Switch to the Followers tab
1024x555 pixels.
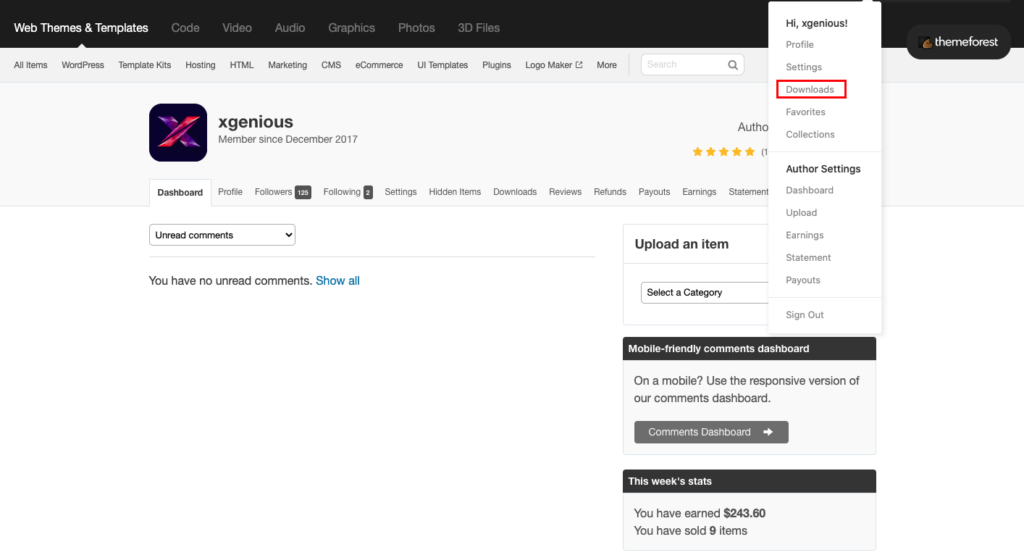coord(273,192)
